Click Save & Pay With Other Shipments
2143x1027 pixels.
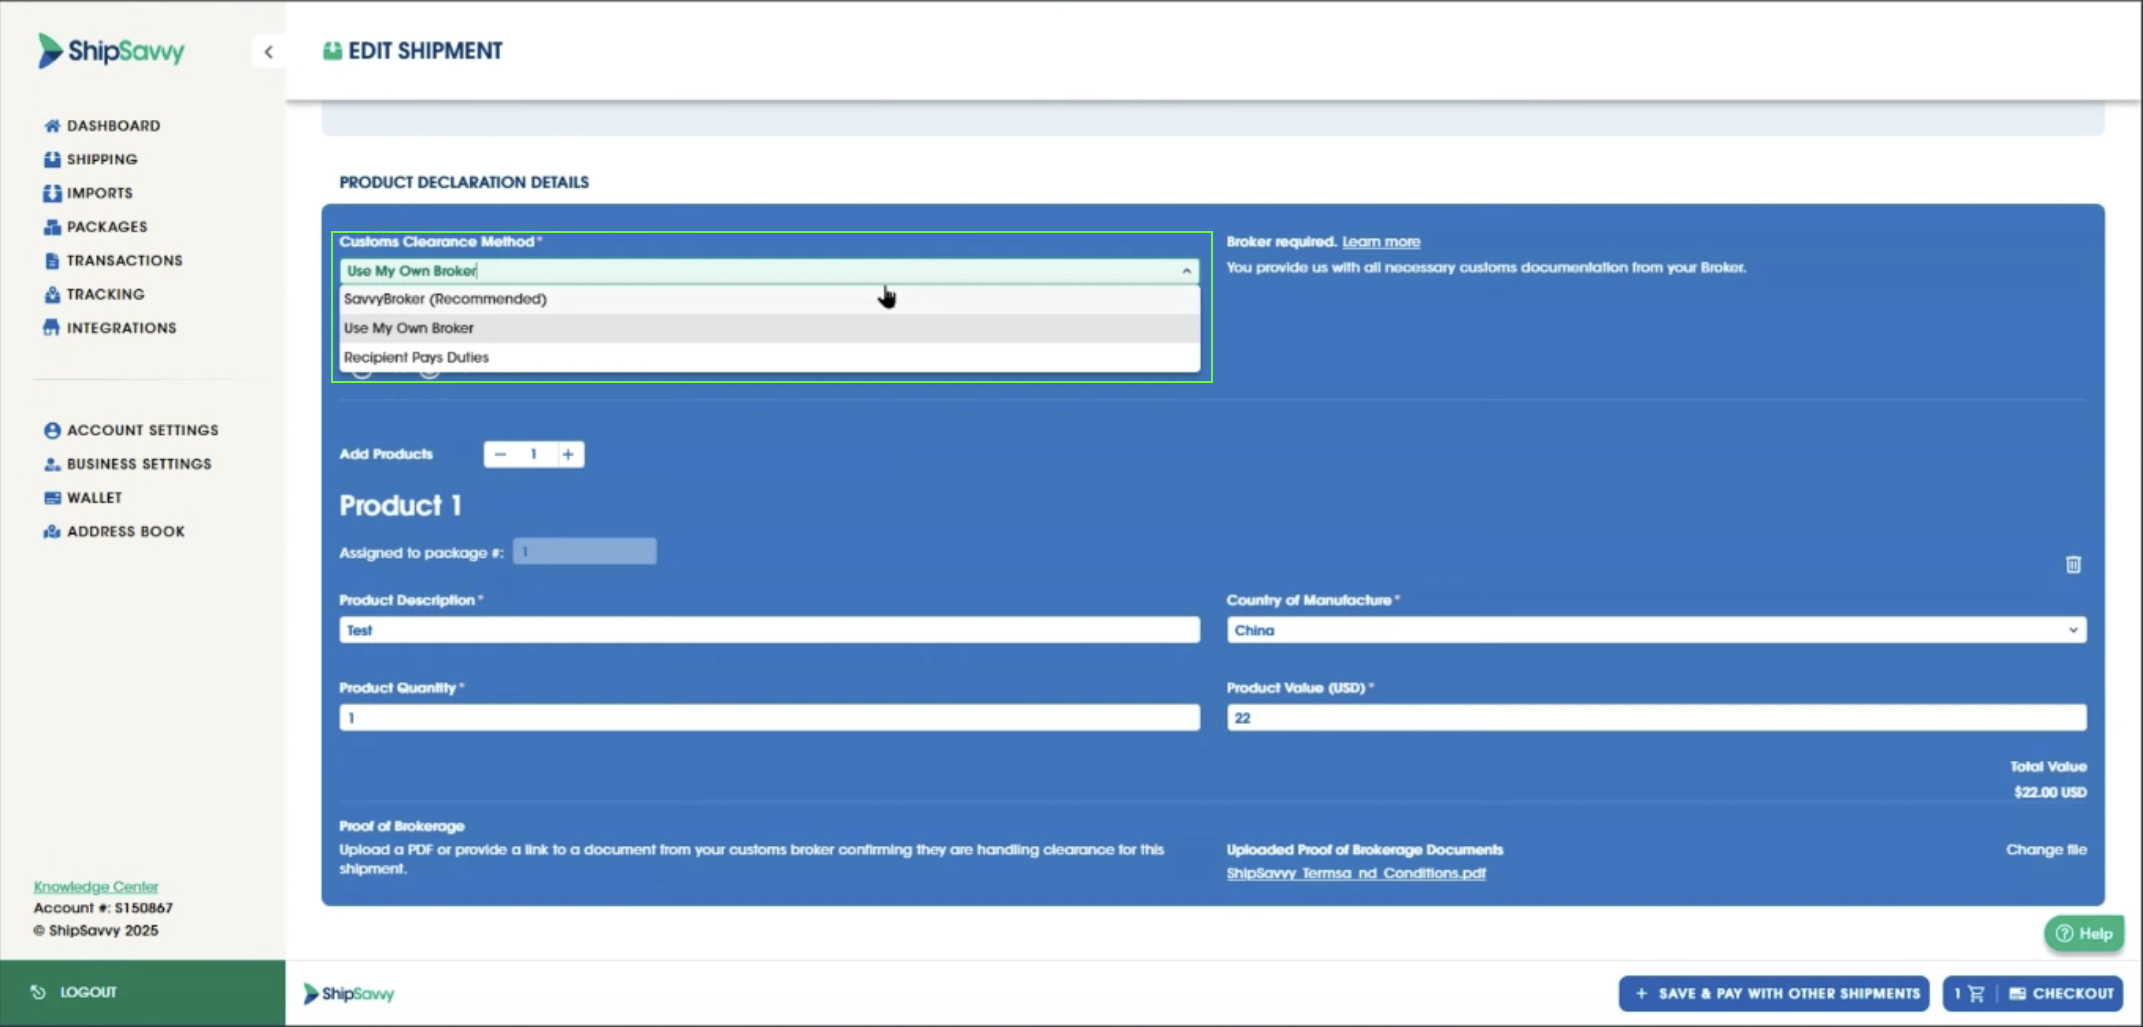[1774, 993]
